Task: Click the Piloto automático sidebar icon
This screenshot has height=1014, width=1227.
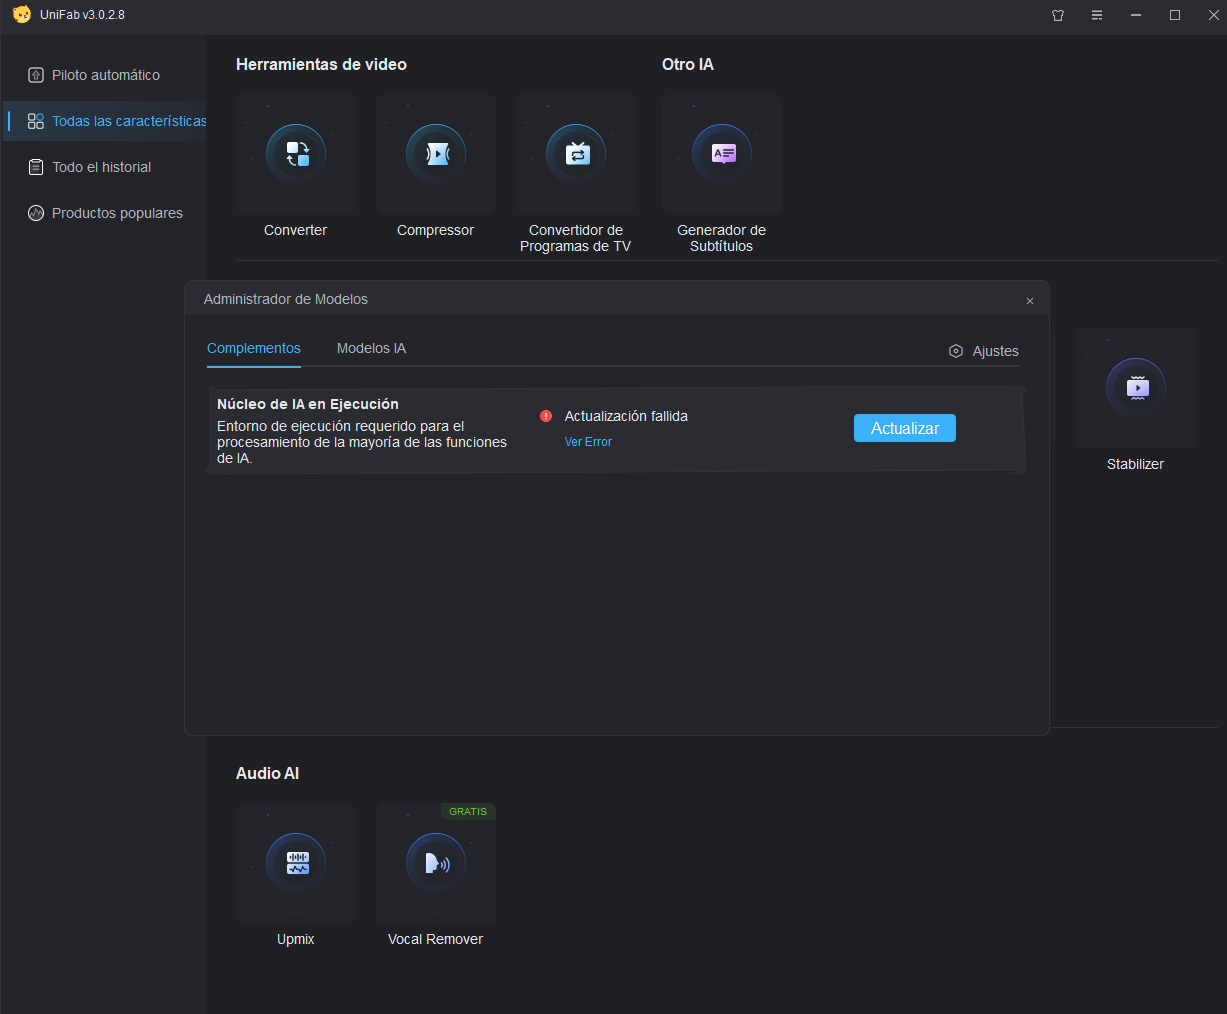Action: [x=36, y=75]
